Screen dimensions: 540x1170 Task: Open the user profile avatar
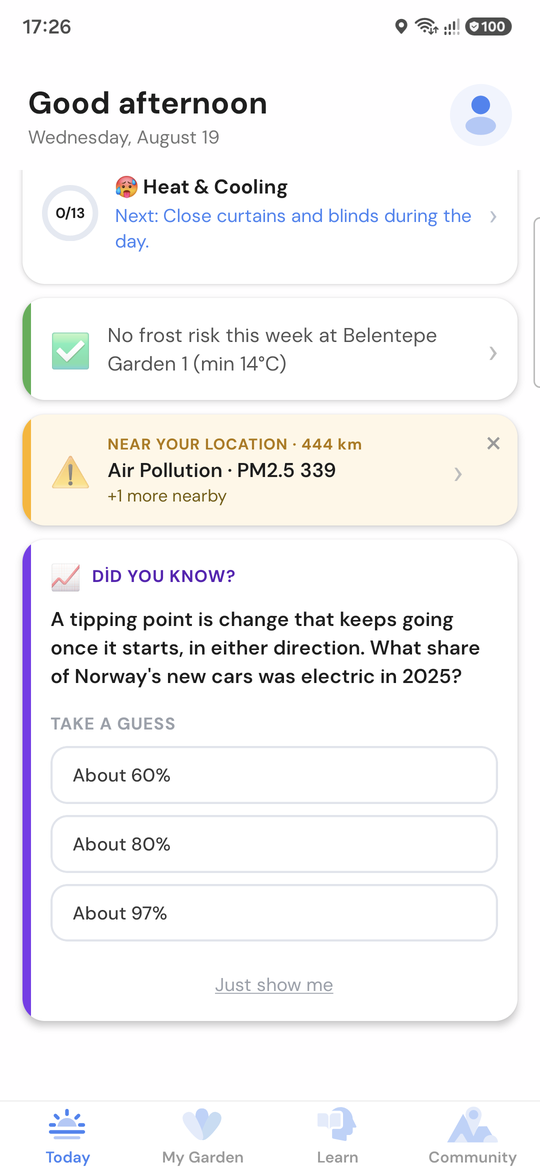pos(480,115)
